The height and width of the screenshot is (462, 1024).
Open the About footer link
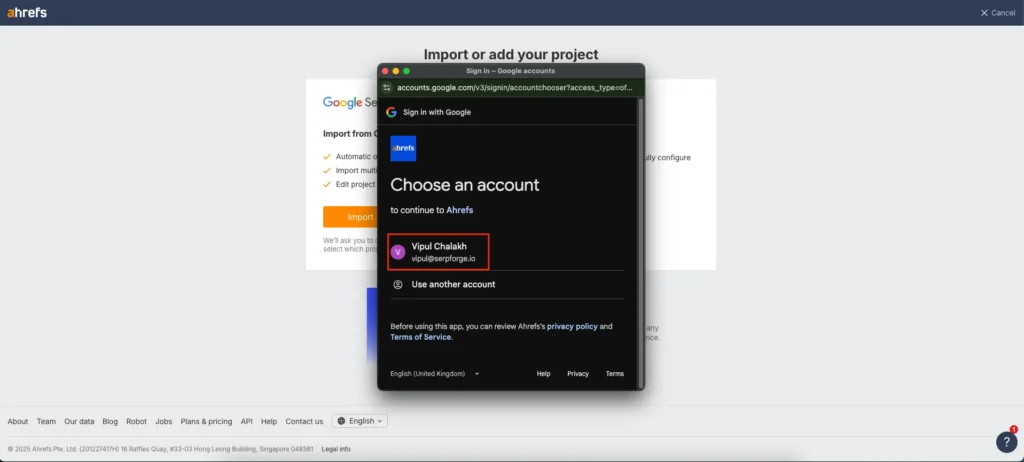pyautogui.click(x=18, y=421)
